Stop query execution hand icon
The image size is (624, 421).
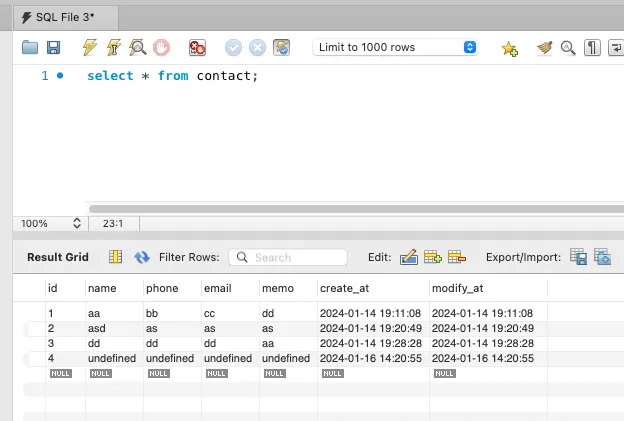pos(161,47)
